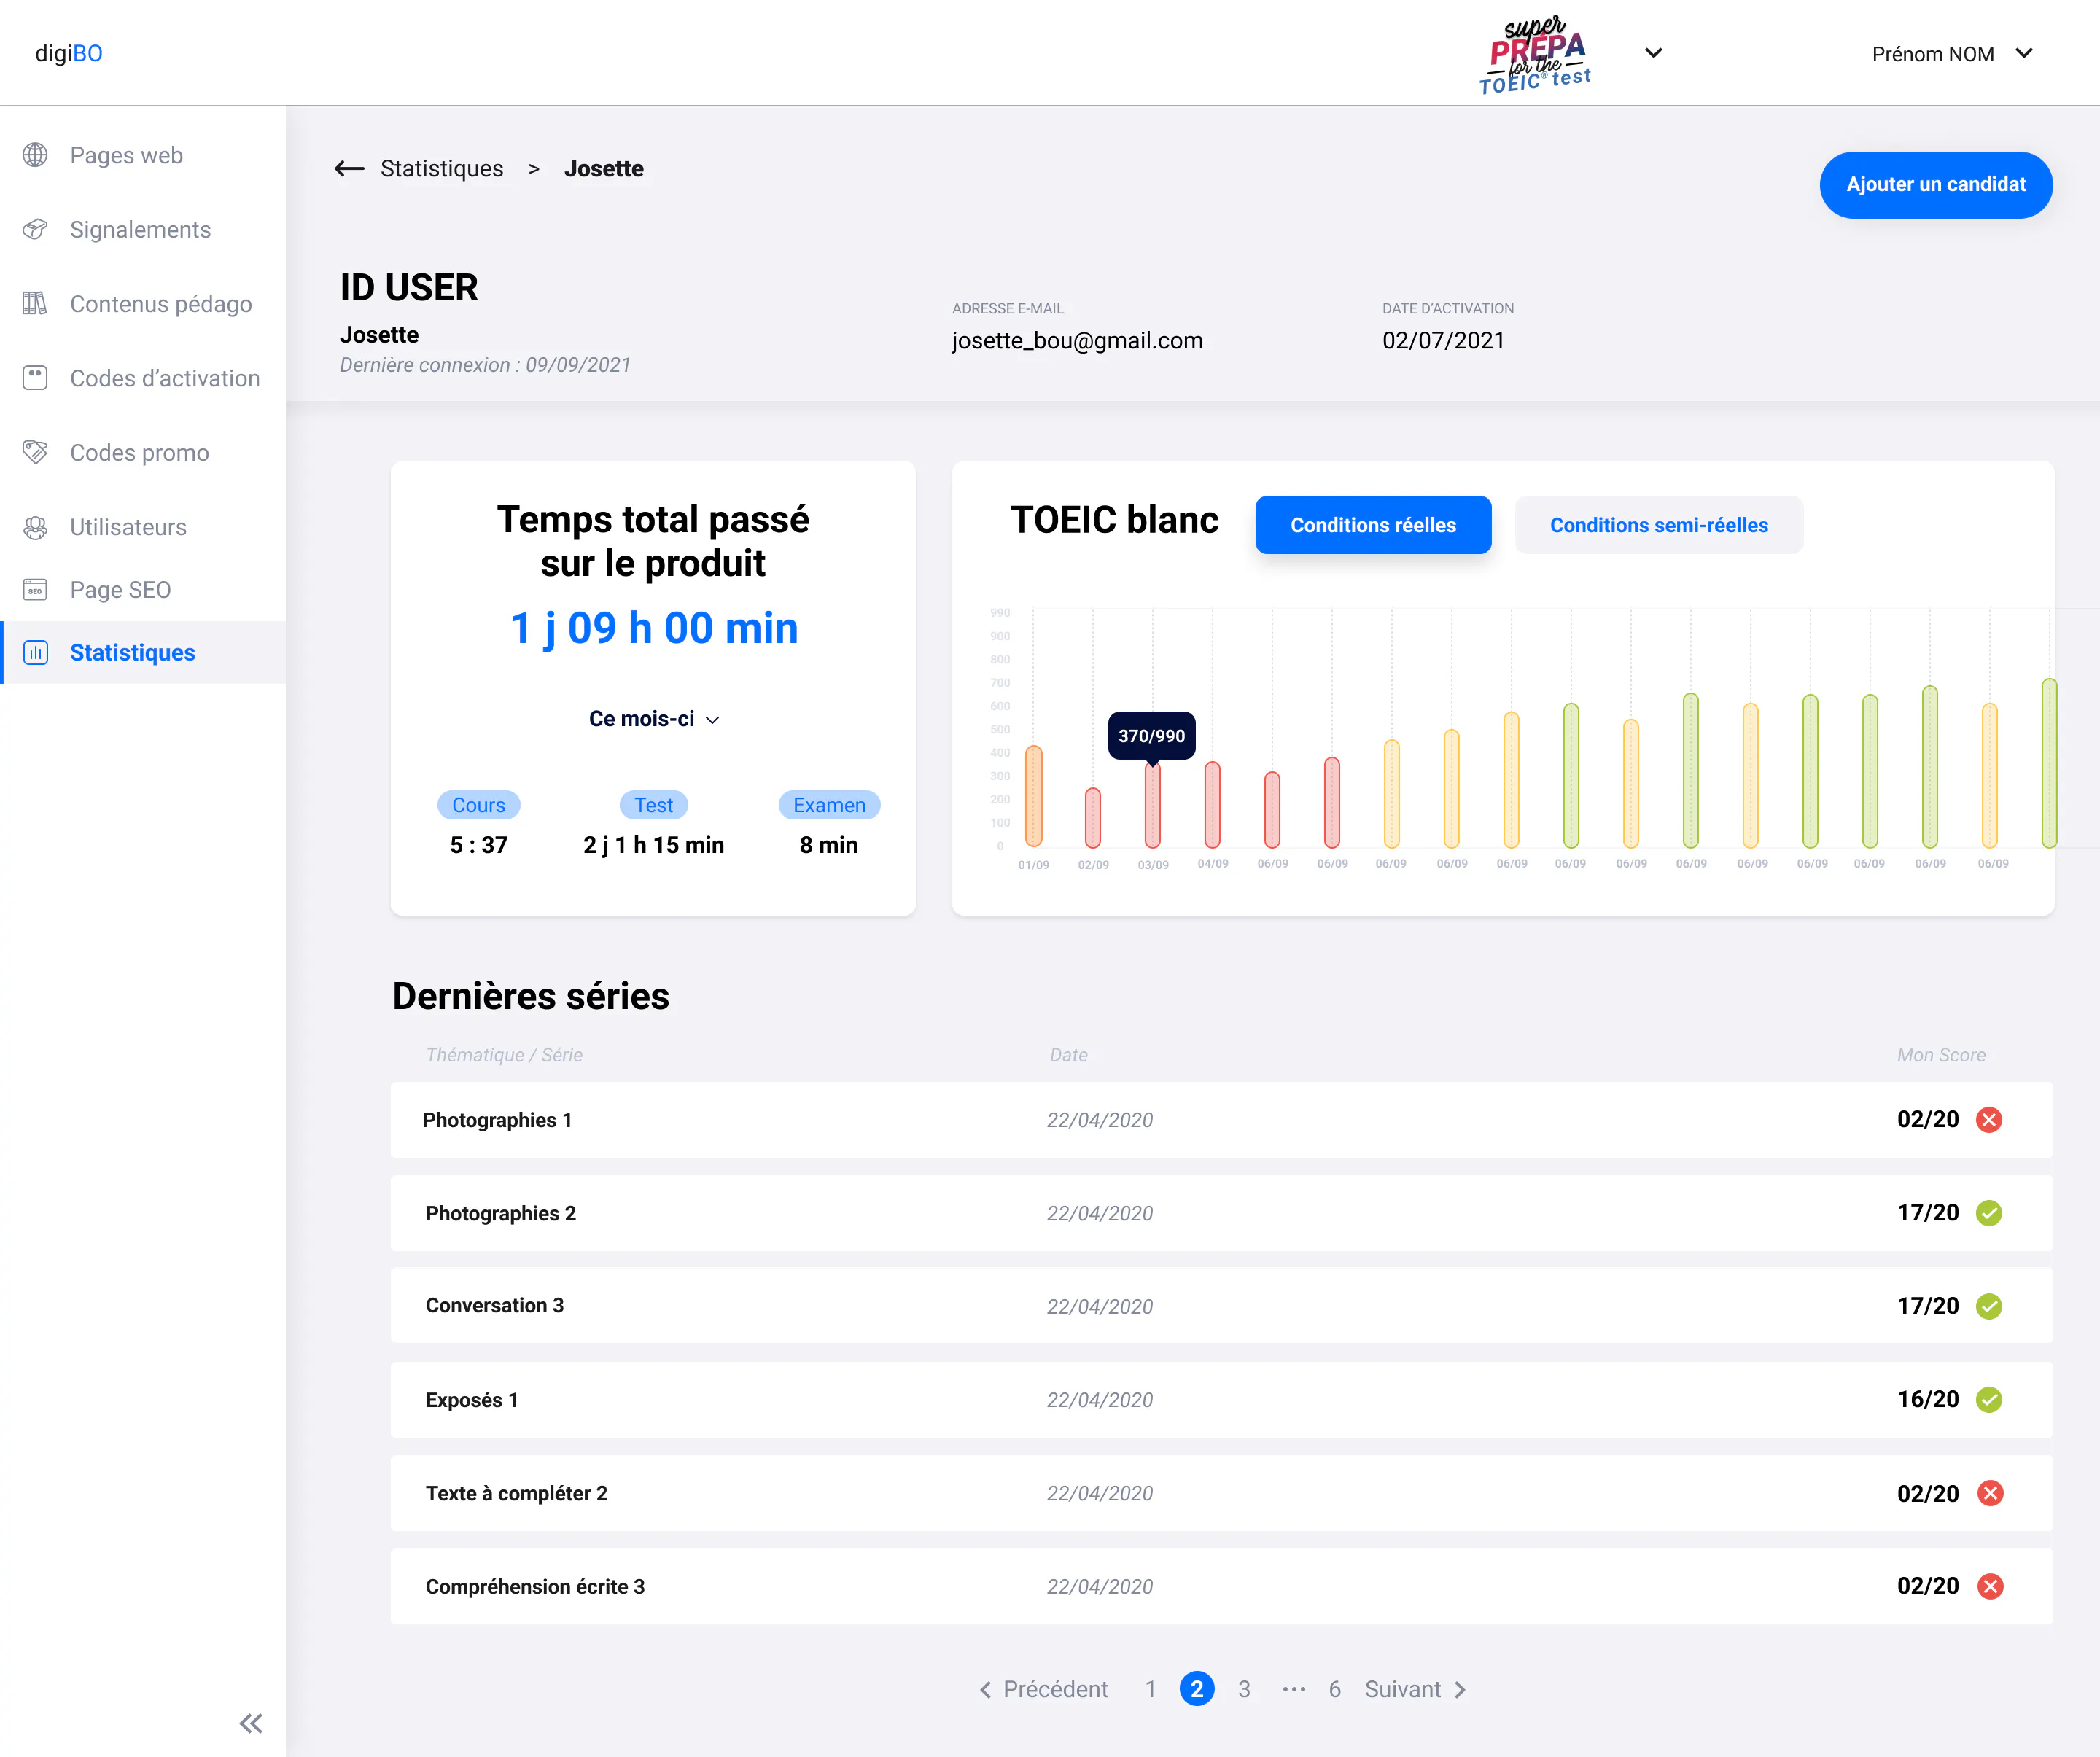
Task: Open the Signalements section
Action: 140,229
